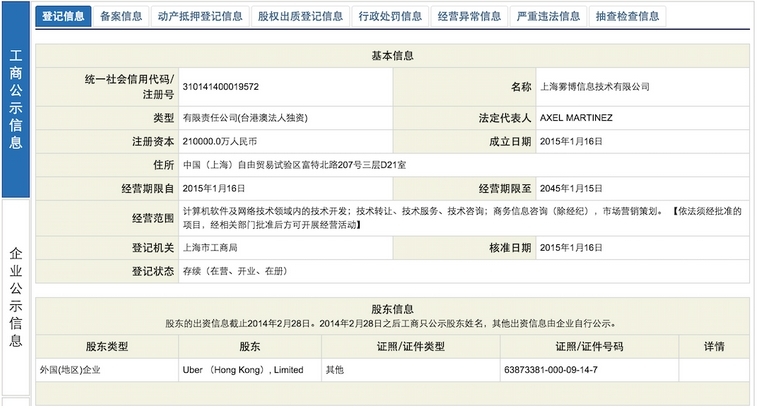This screenshot has height=409, width=757.
Task: Click the shareholder Uber (Hong Kong), Limited
Action: 242,370
